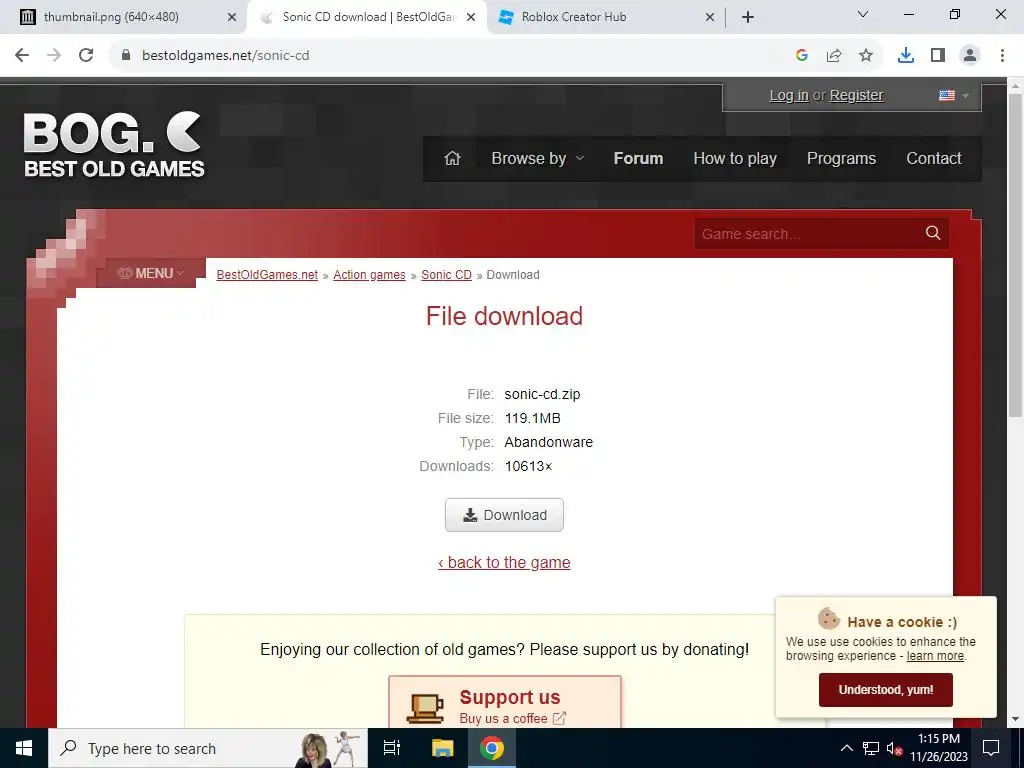Open Chrome downloads icon
Viewport: 1024px width, 768px height.
906,56
